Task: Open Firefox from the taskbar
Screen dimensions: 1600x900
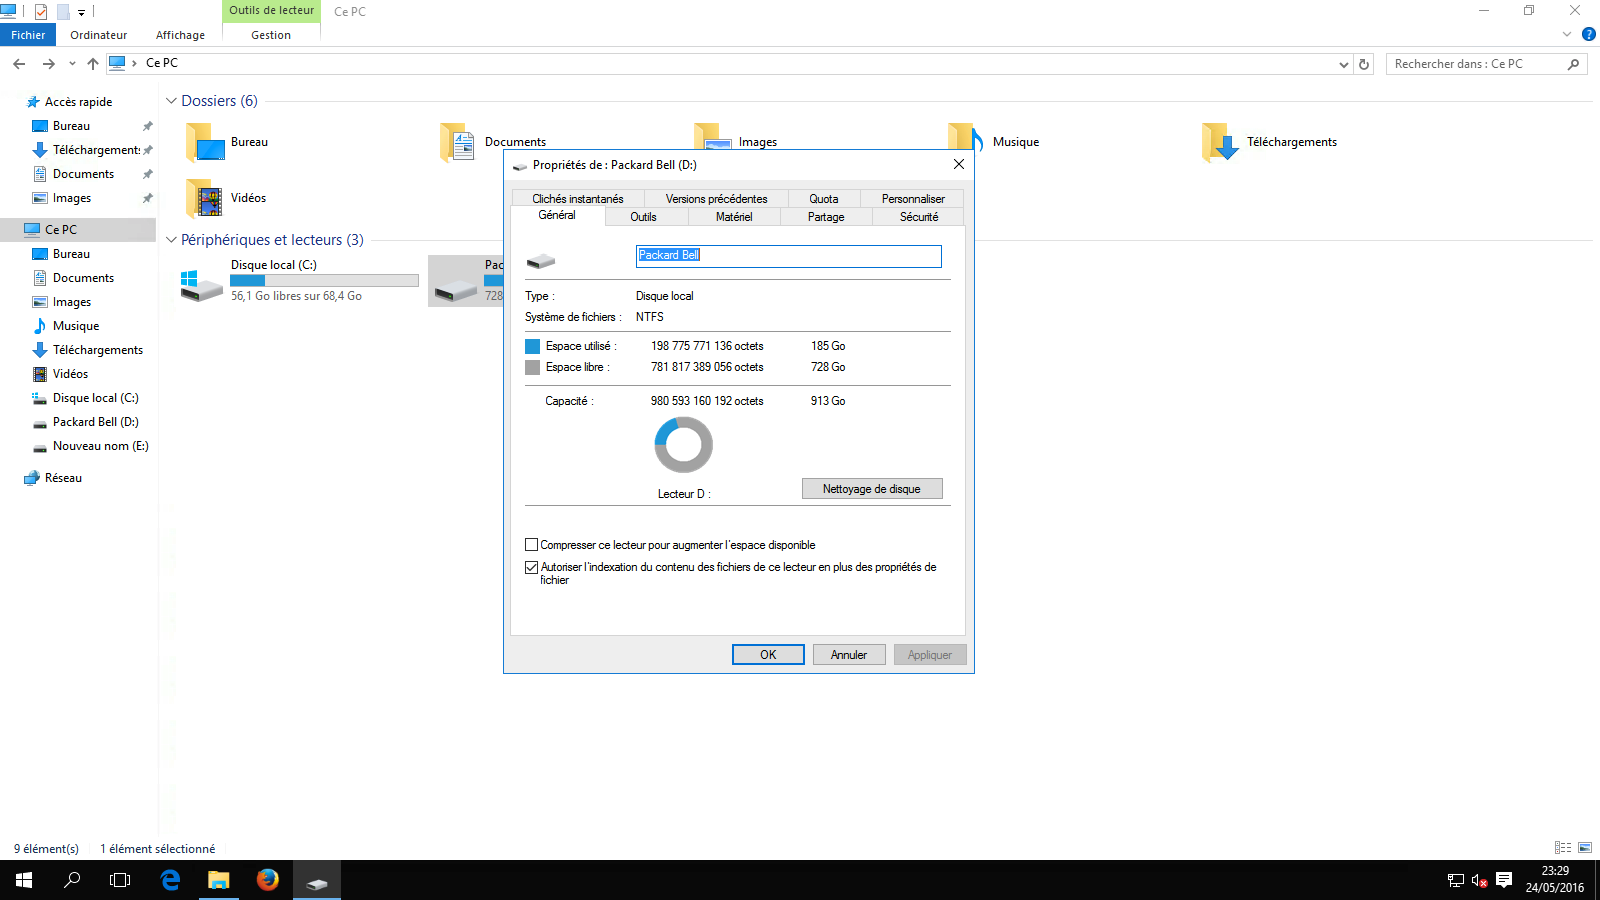Action: click(x=267, y=880)
